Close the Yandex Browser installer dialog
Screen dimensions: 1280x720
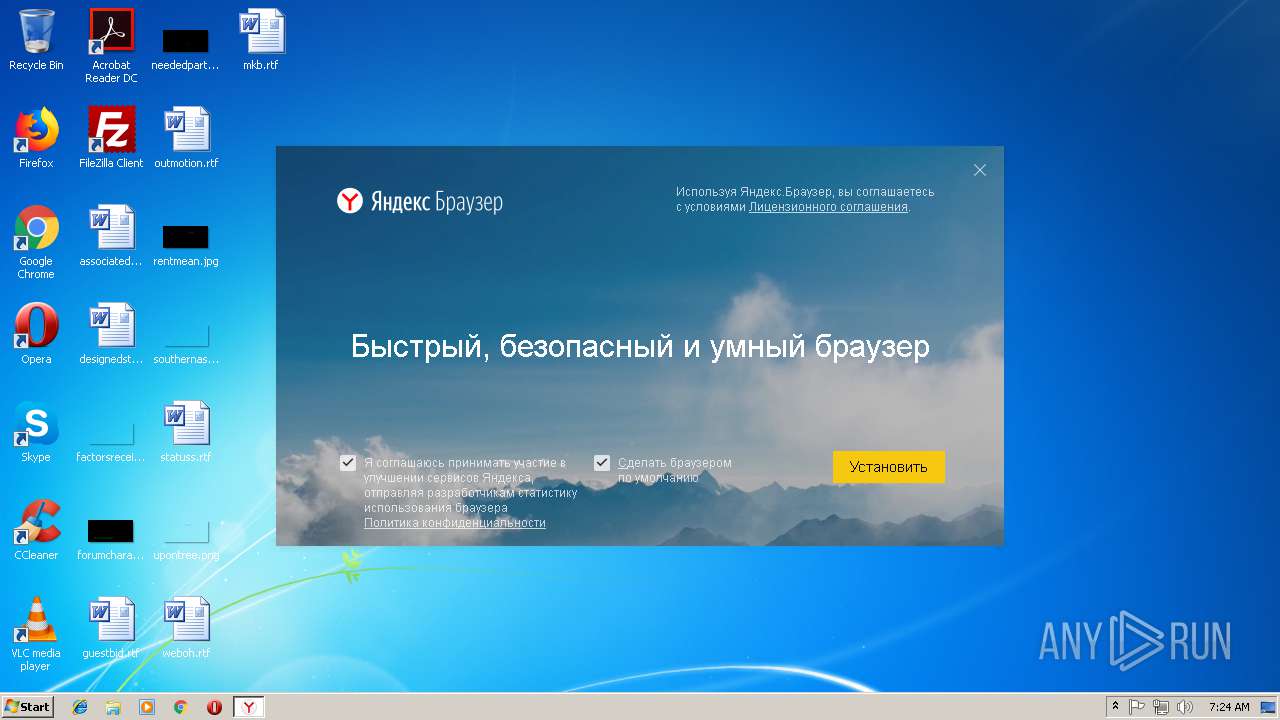coord(980,170)
